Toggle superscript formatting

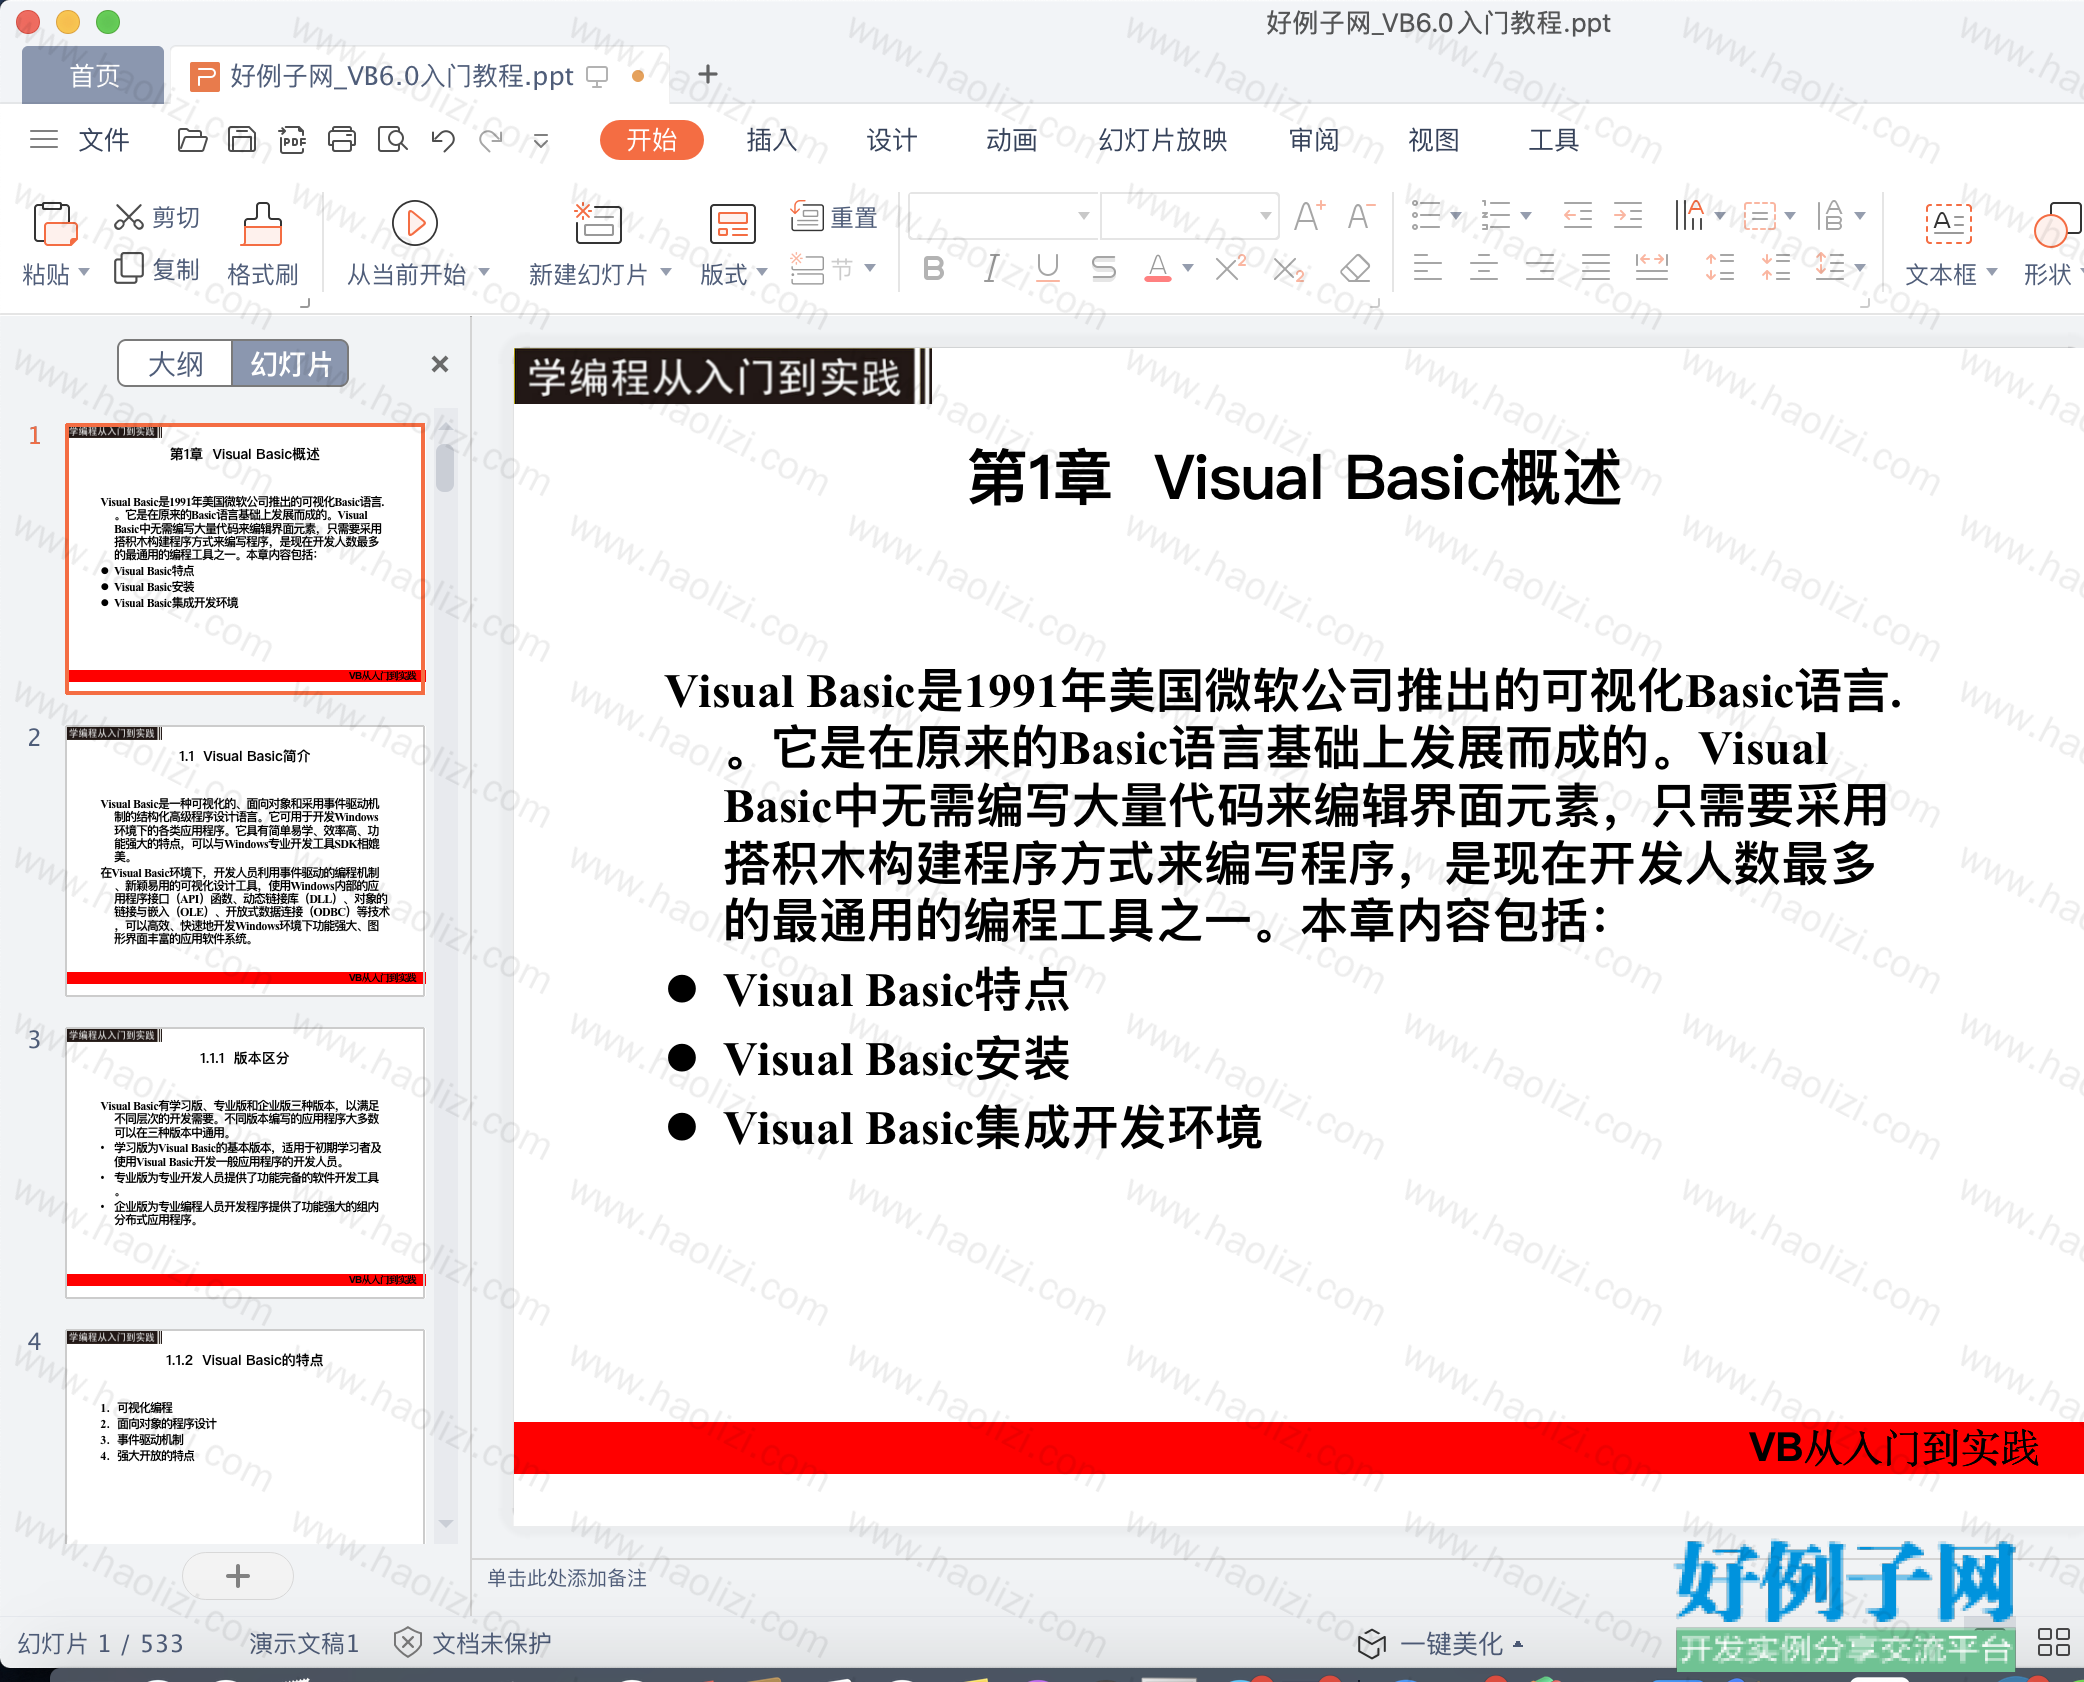(x=1230, y=268)
